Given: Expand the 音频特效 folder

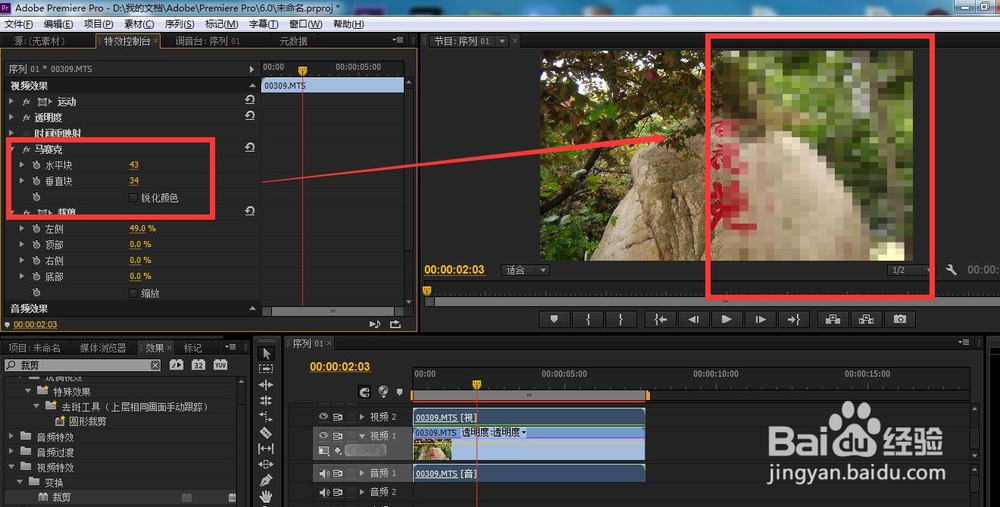Looking at the screenshot, I should point(11,437).
